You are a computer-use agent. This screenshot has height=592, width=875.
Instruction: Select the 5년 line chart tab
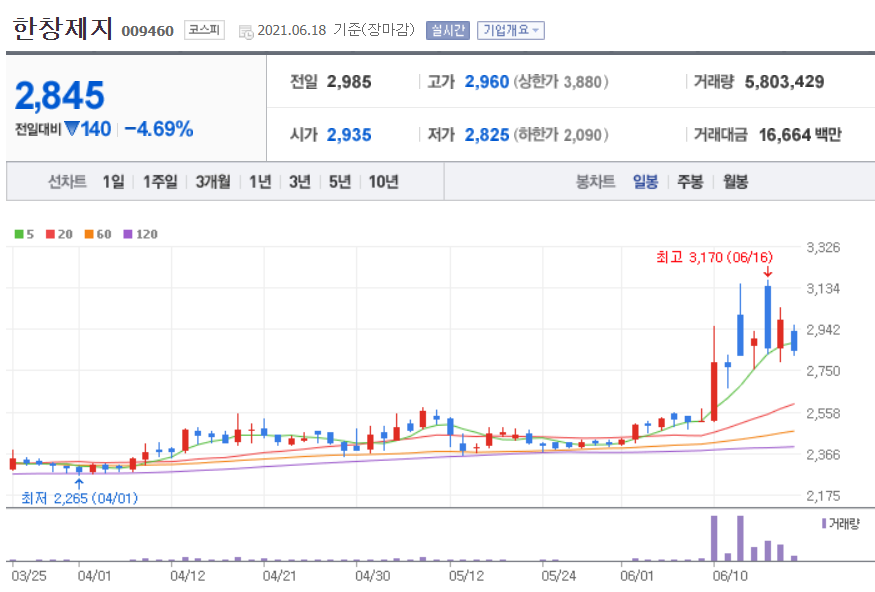pyautogui.click(x=339, y=181)
